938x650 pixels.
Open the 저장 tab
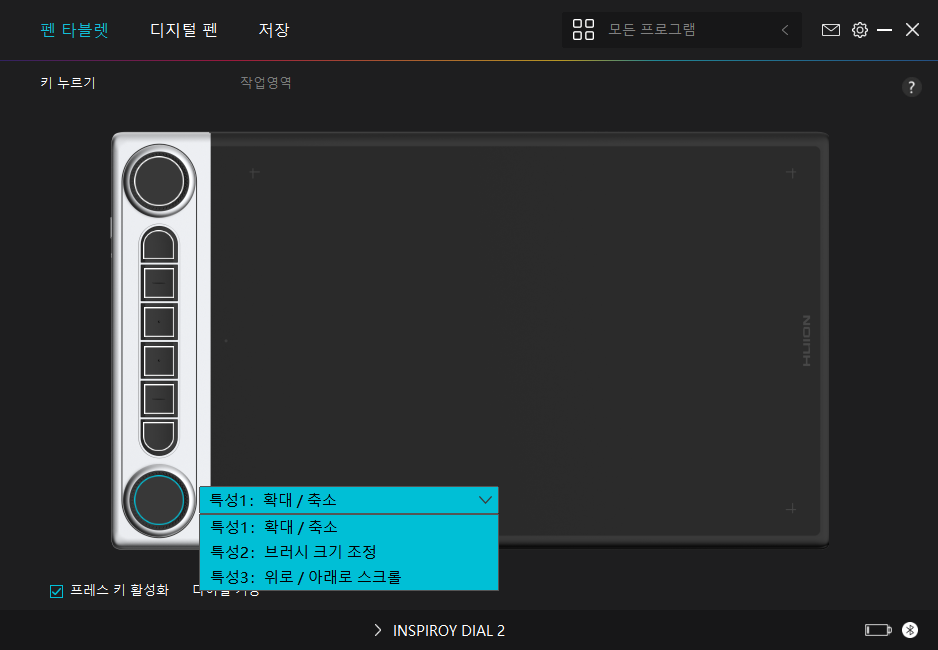[273, 30]
